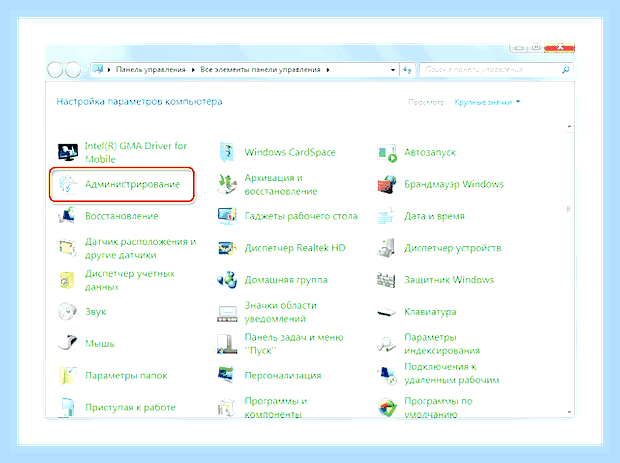This screenshot has width=620, height=463.
Task: Expand the address bar history dropdown arrow
Action: pos(393,70)
